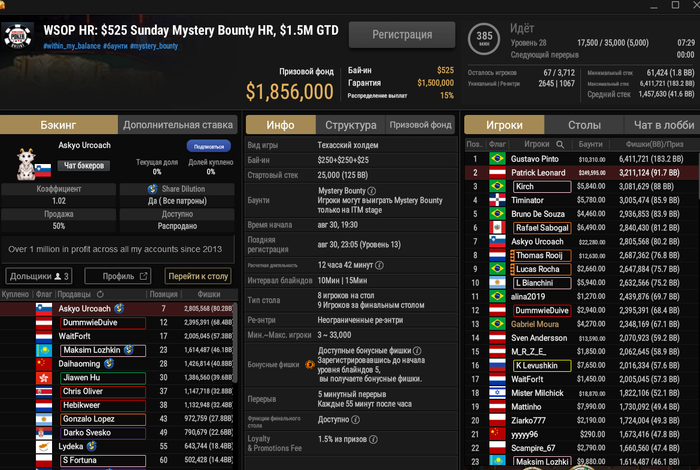Screen dimensions: 700x470
Task: Click the info icon beside 12 часа 42 минут
Action: coord(379,265)
